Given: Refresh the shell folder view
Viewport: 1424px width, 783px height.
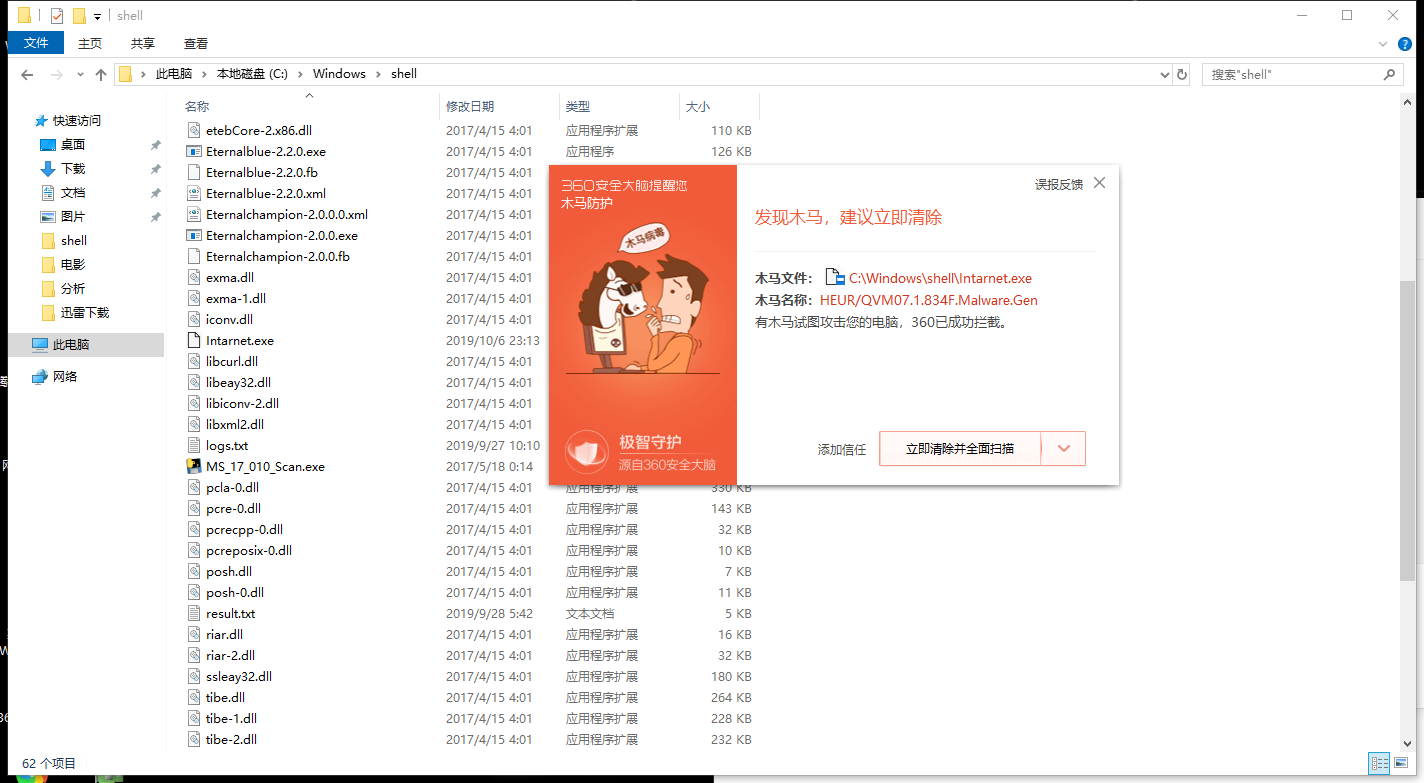Looking at the screenshot, I should click(1182, 74).
